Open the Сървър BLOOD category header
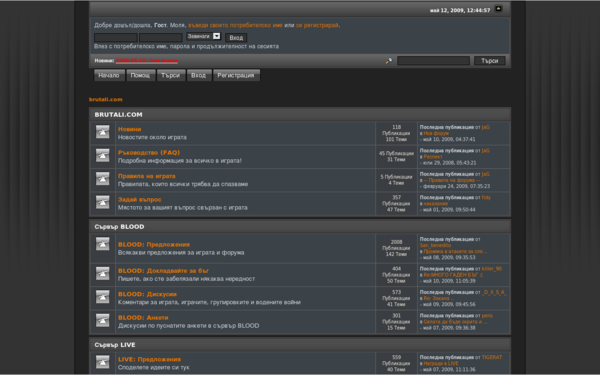 pos(119,227)
